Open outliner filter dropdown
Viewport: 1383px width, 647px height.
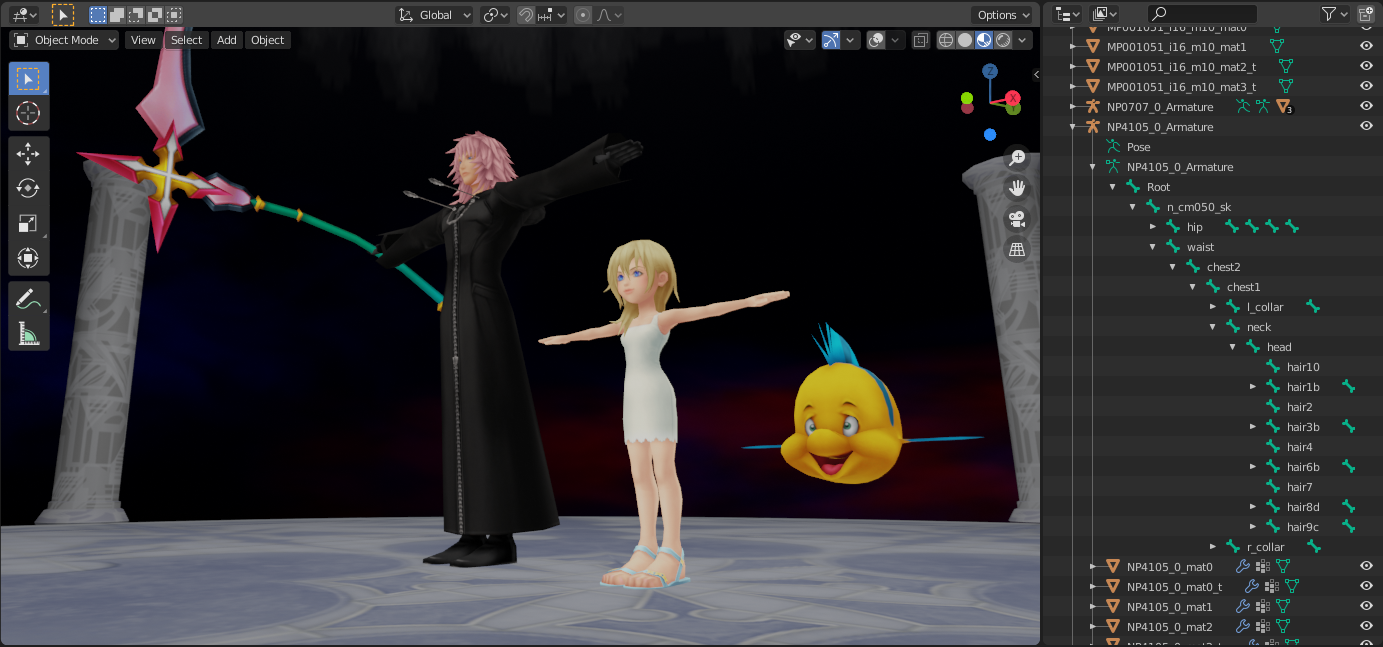coord(1335,14)
